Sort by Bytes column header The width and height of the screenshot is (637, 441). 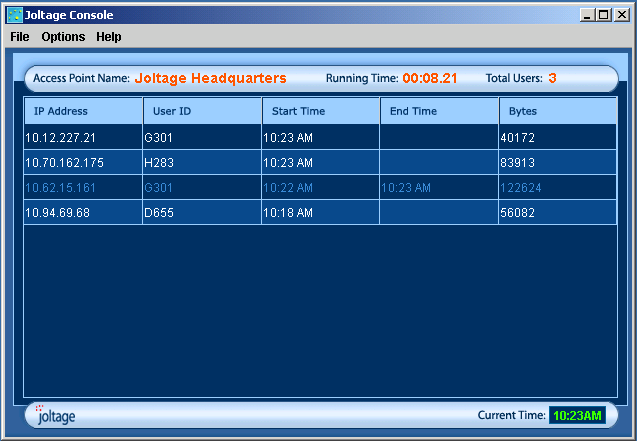pyautogui.click(x=558, y=111)
